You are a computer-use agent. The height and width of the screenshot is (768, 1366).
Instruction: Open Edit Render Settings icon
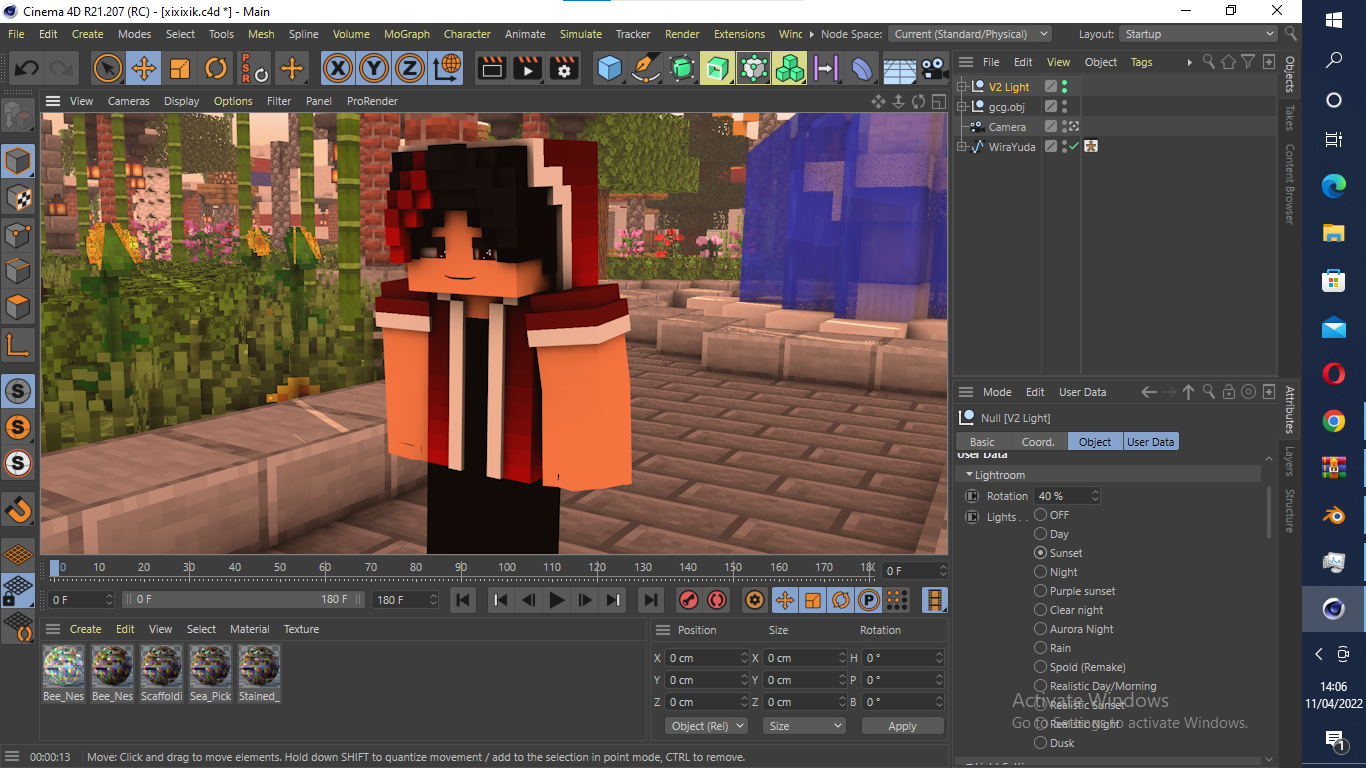point(564,68)
